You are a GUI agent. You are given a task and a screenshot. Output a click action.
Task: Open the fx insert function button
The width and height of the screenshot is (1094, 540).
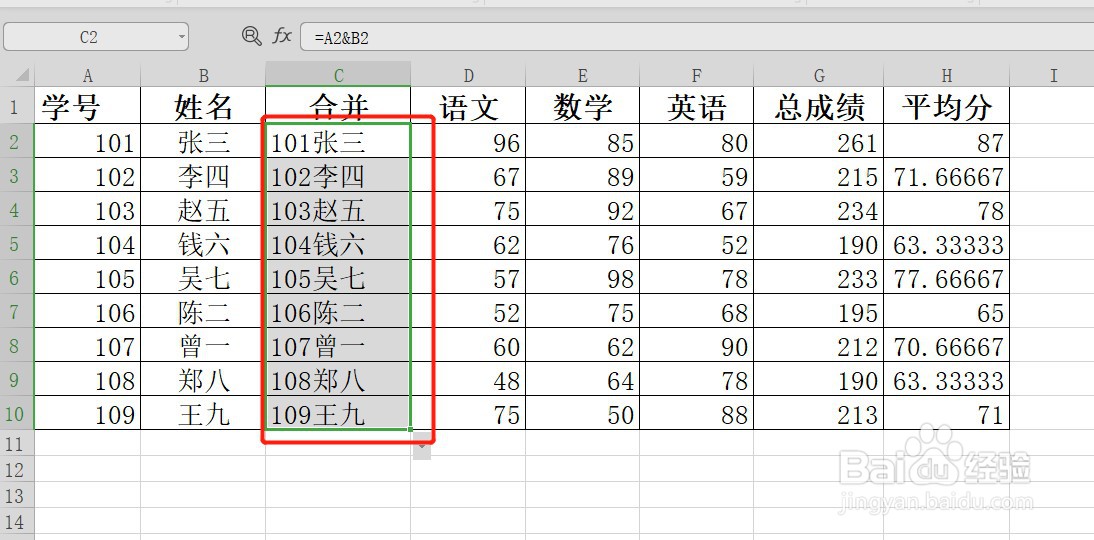tap(281, 36)
